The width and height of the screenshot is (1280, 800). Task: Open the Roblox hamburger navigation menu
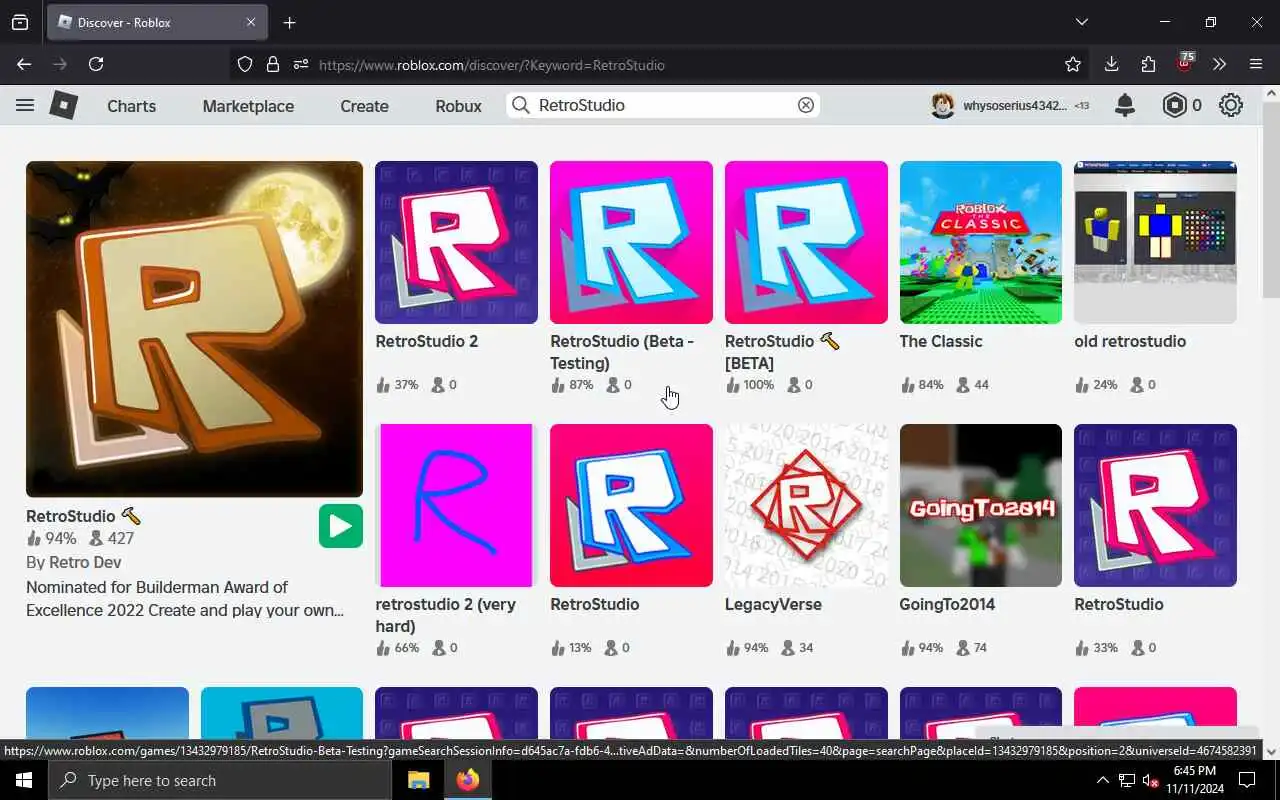tap(25, 105)
